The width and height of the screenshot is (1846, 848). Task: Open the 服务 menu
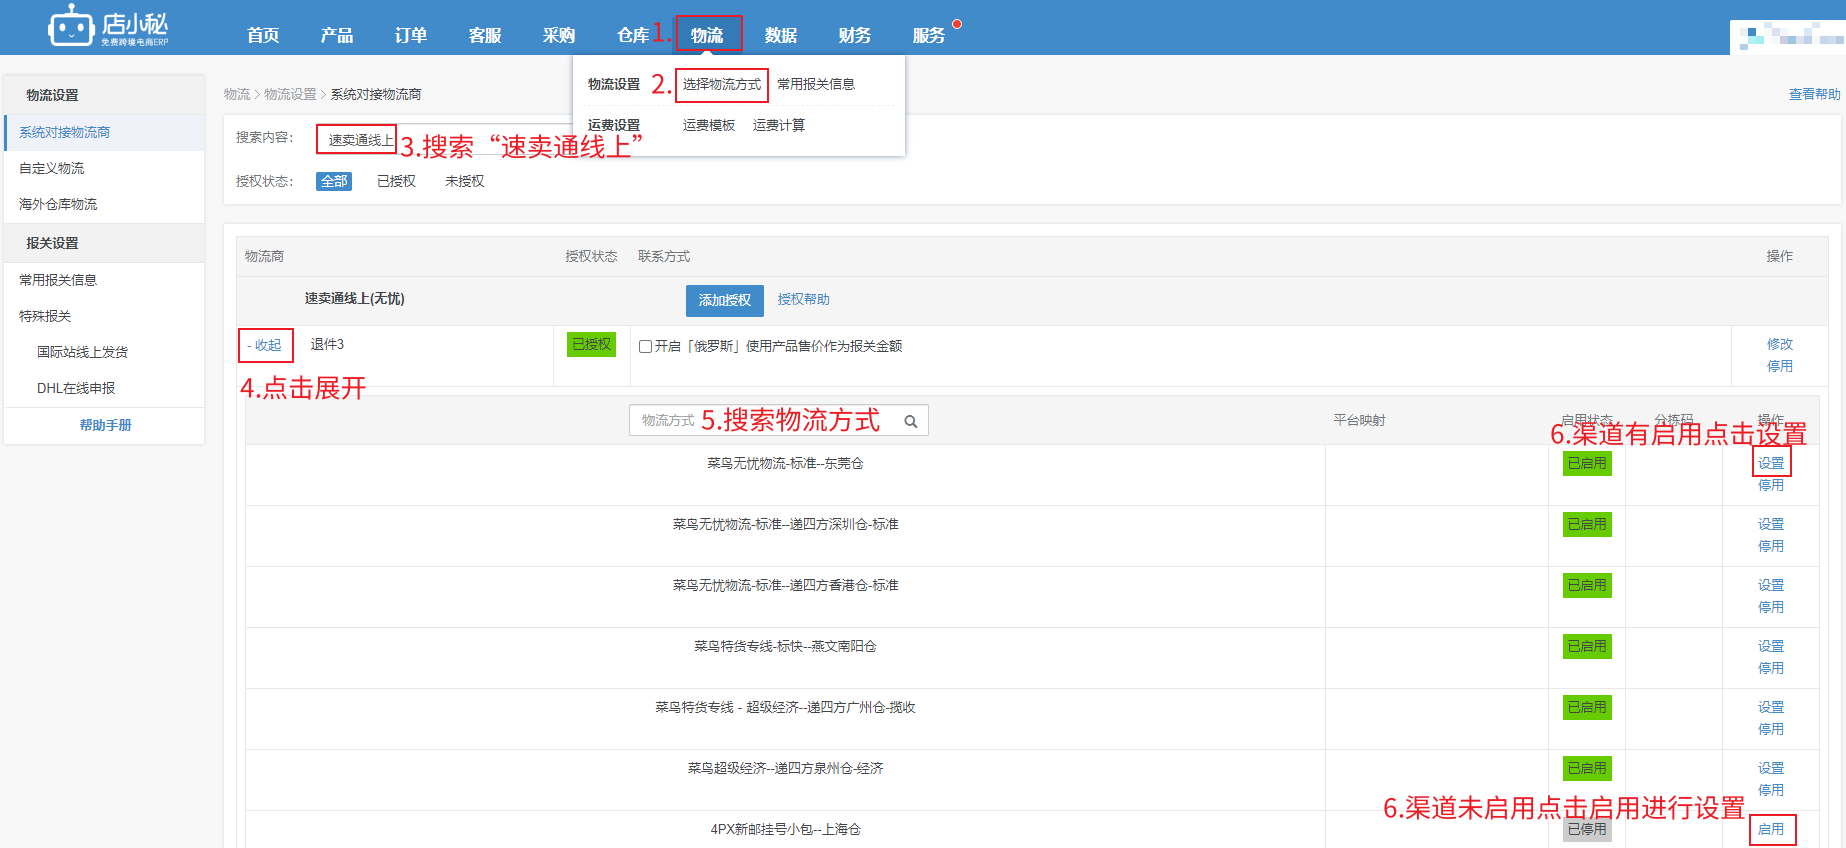(x=929, y=35)
